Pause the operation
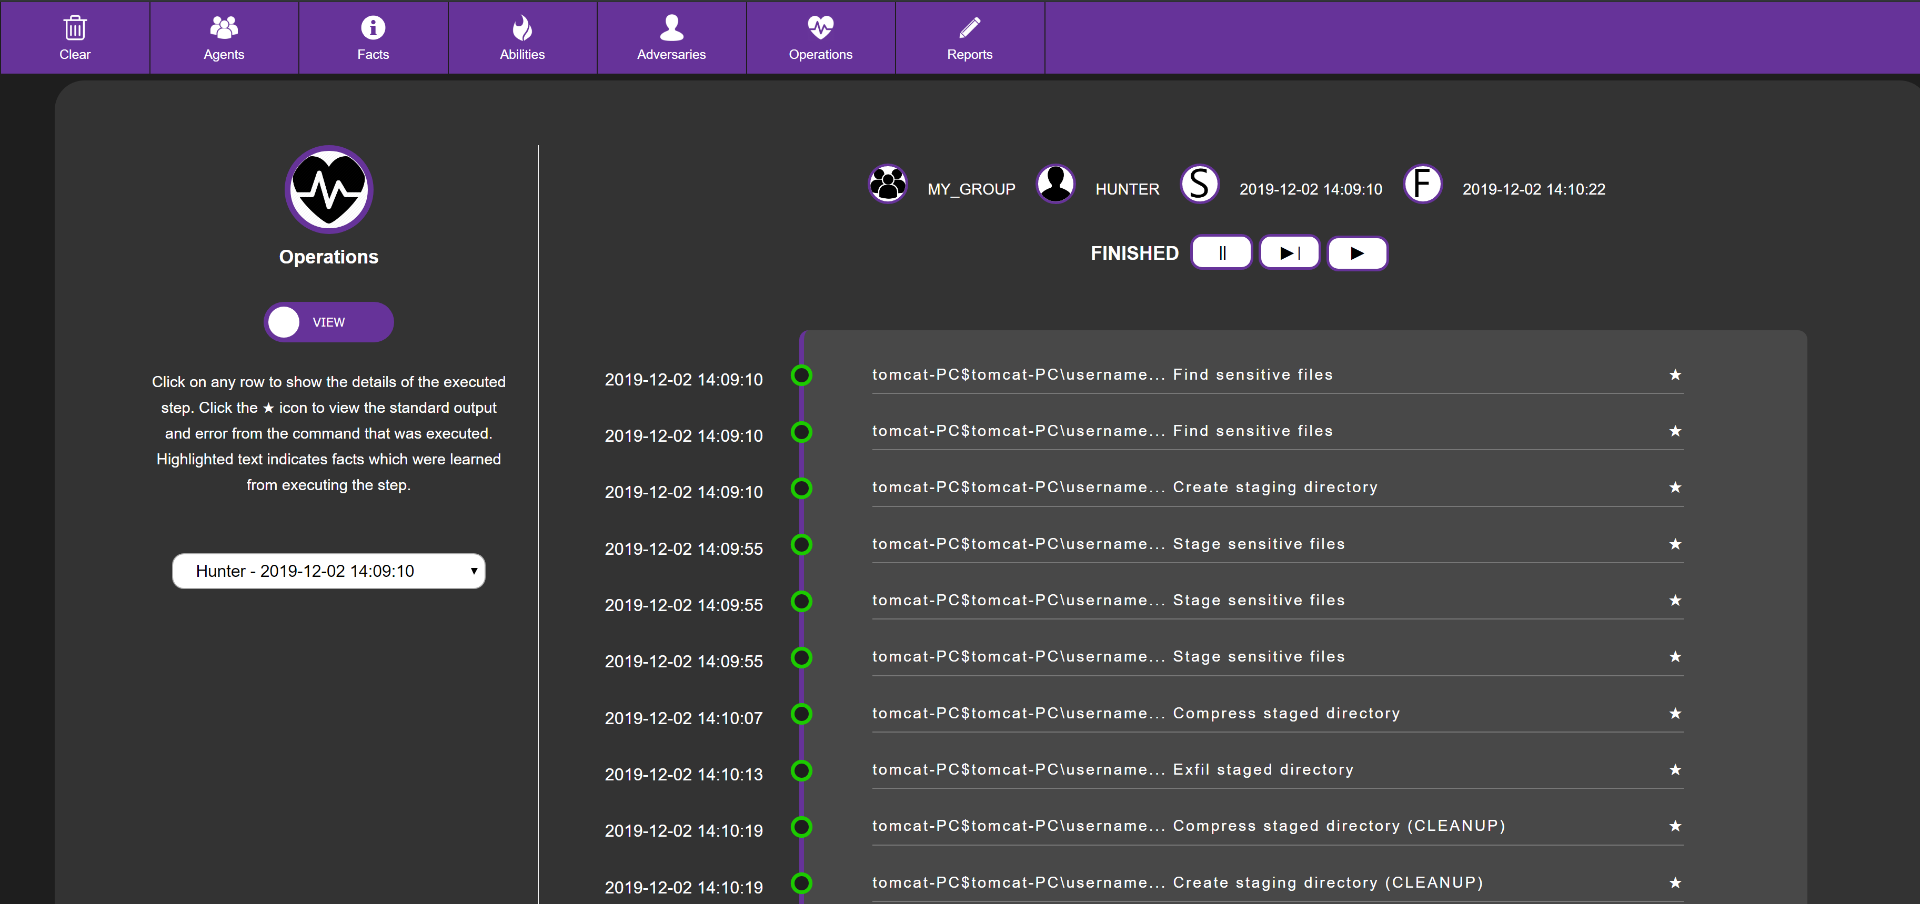Viewport: 1920px width, 904px height. [x=1221, y=253]
